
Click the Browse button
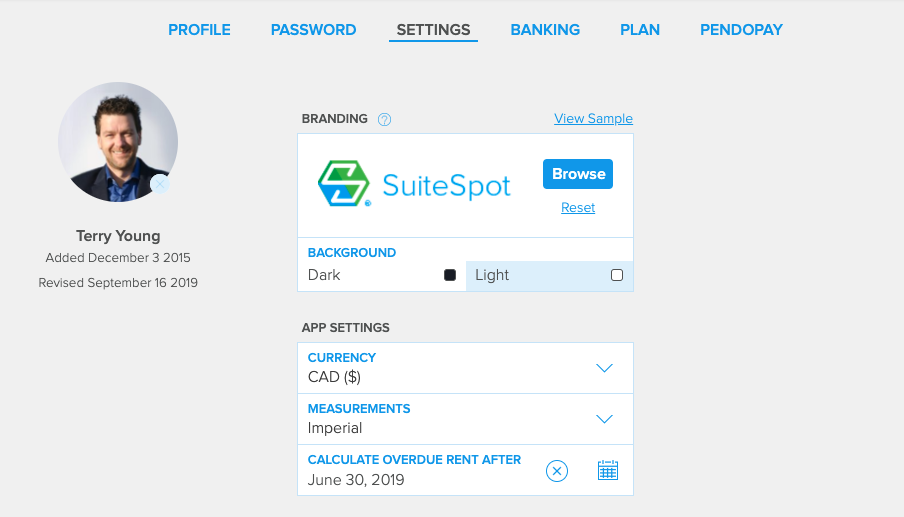[x=578, y=174]
